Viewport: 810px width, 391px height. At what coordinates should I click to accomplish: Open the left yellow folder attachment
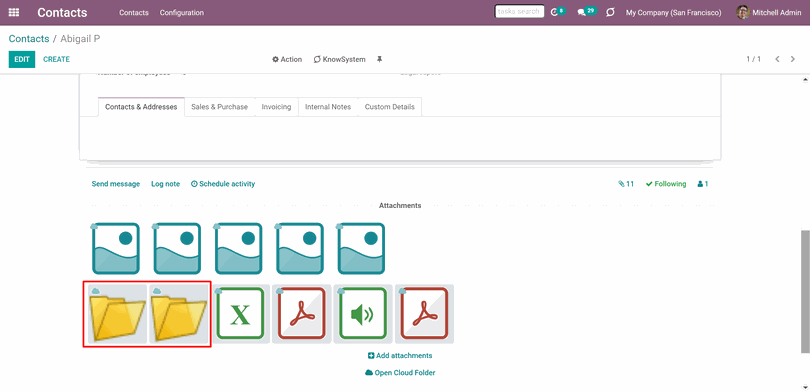click(117, 314)
